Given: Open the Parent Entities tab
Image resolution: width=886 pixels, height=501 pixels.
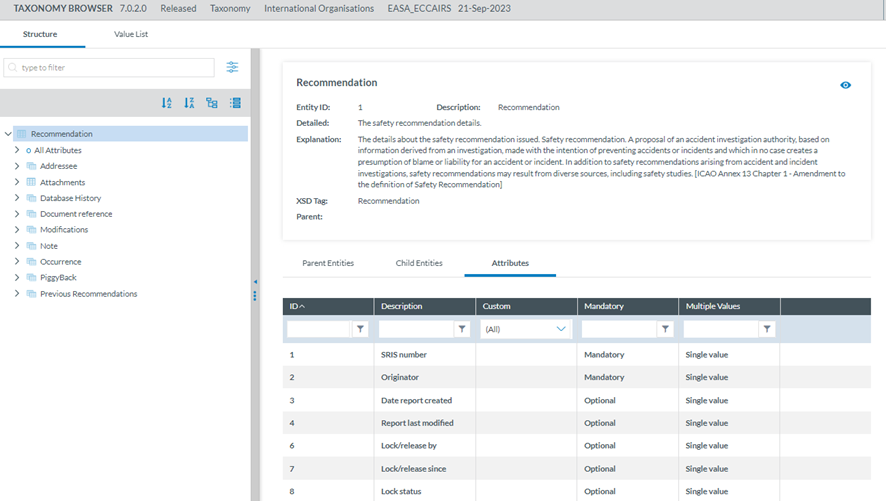Looking at the screenshot, I should coord(328,263).
